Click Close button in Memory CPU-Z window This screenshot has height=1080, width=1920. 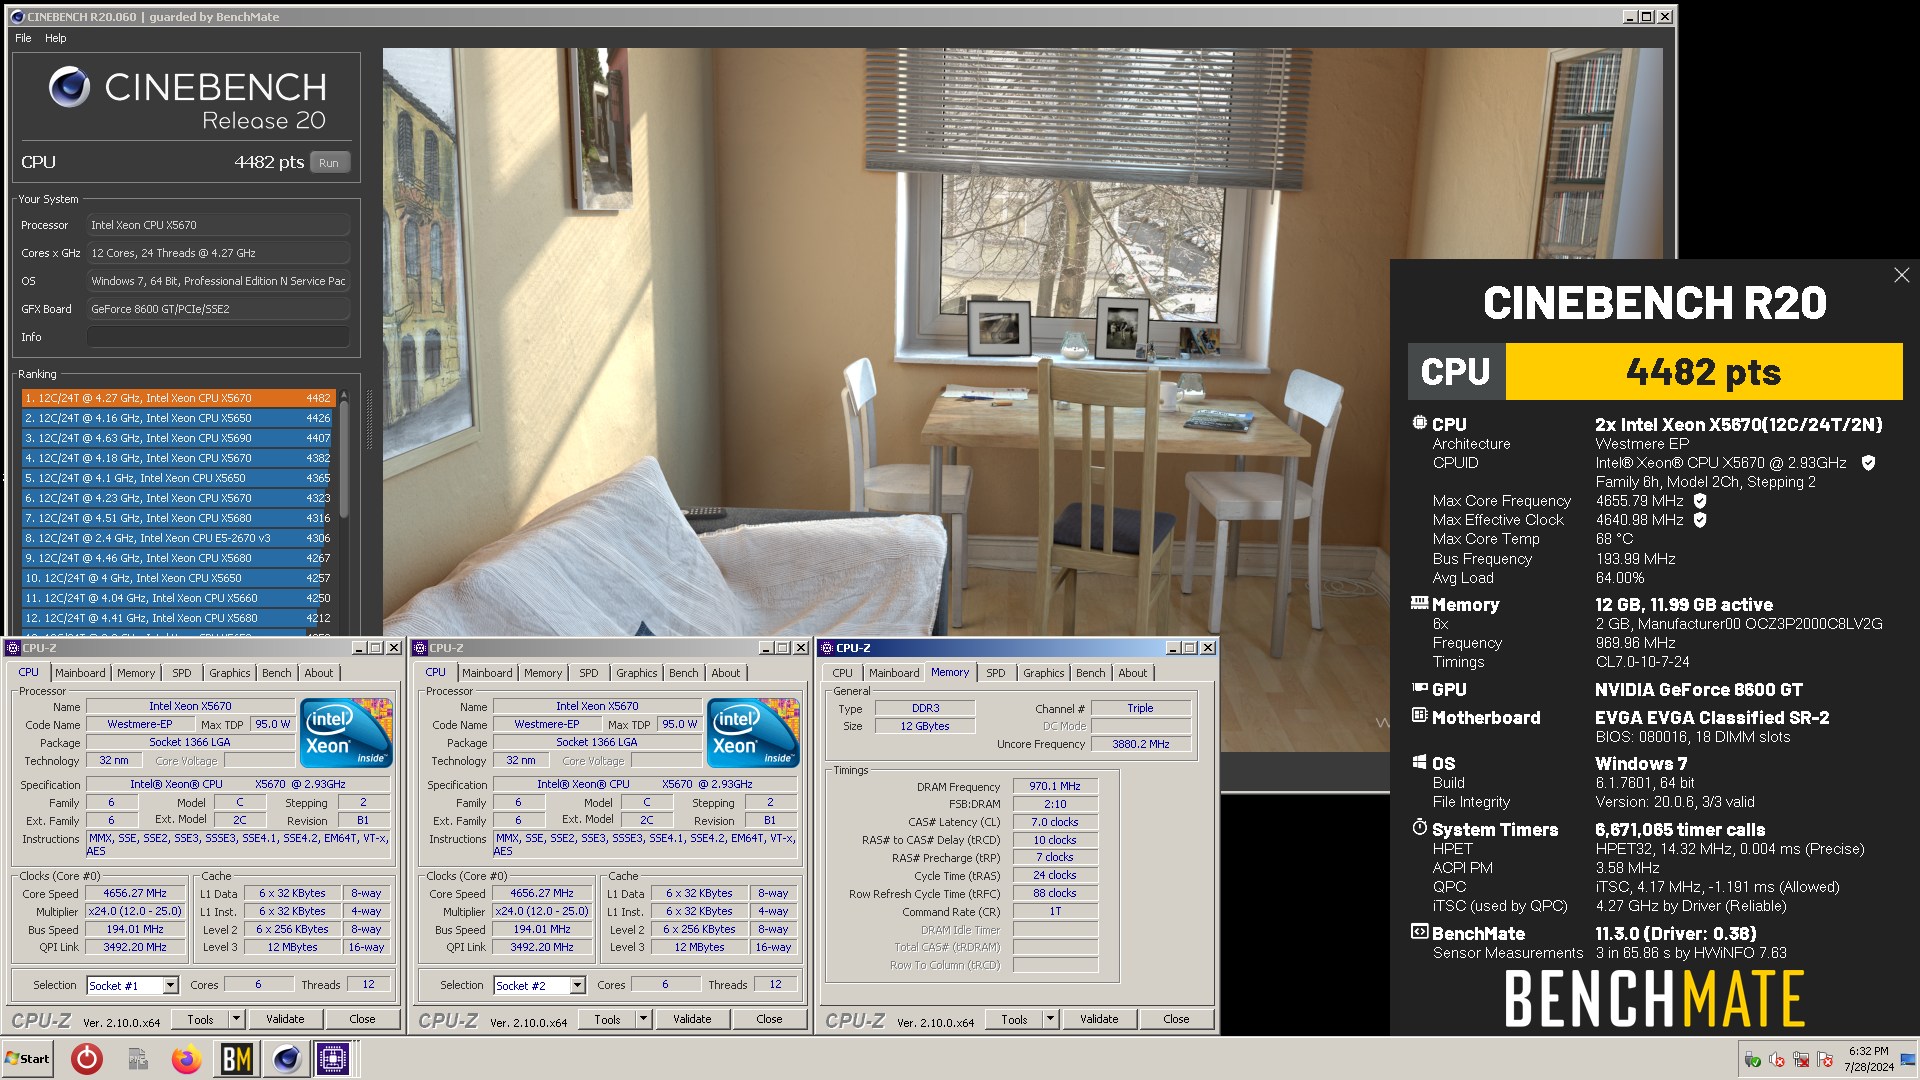point(1176,1019)
